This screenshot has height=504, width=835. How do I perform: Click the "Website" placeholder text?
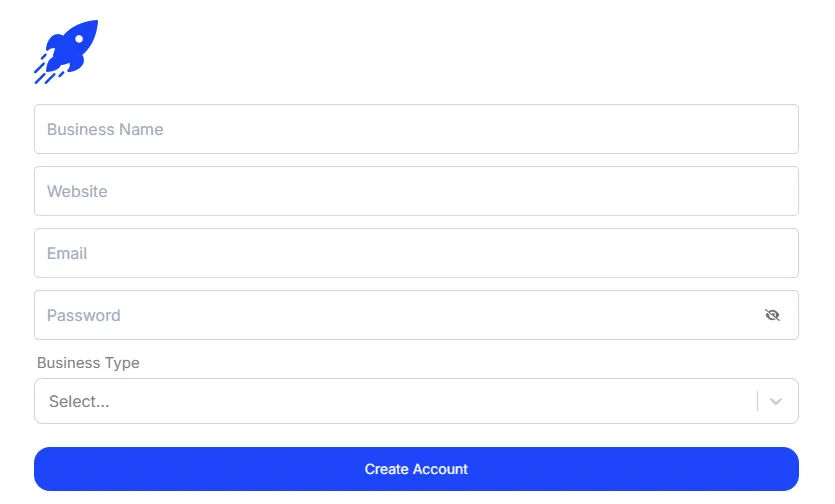[x=77, y=191]
